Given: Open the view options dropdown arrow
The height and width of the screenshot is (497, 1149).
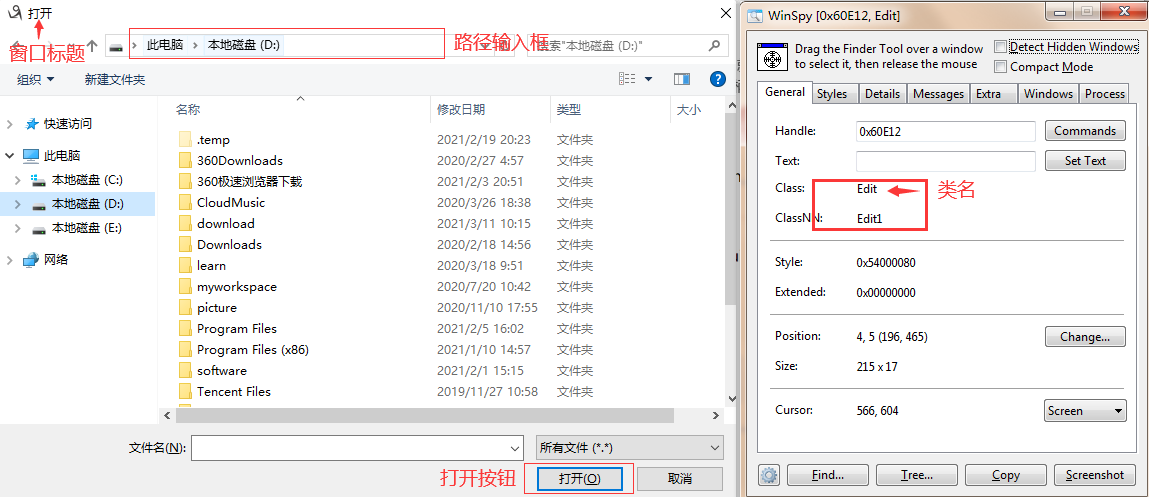Looking at the screenshot, I should 649,79.
